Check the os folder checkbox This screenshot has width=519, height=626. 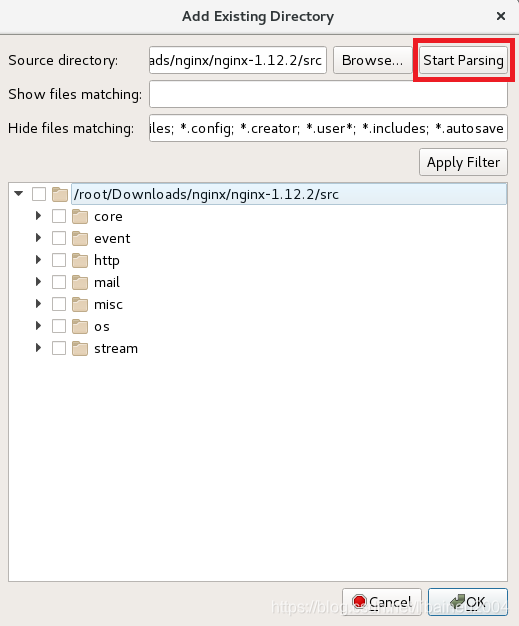pyautogui.click(x=59, y=326)
